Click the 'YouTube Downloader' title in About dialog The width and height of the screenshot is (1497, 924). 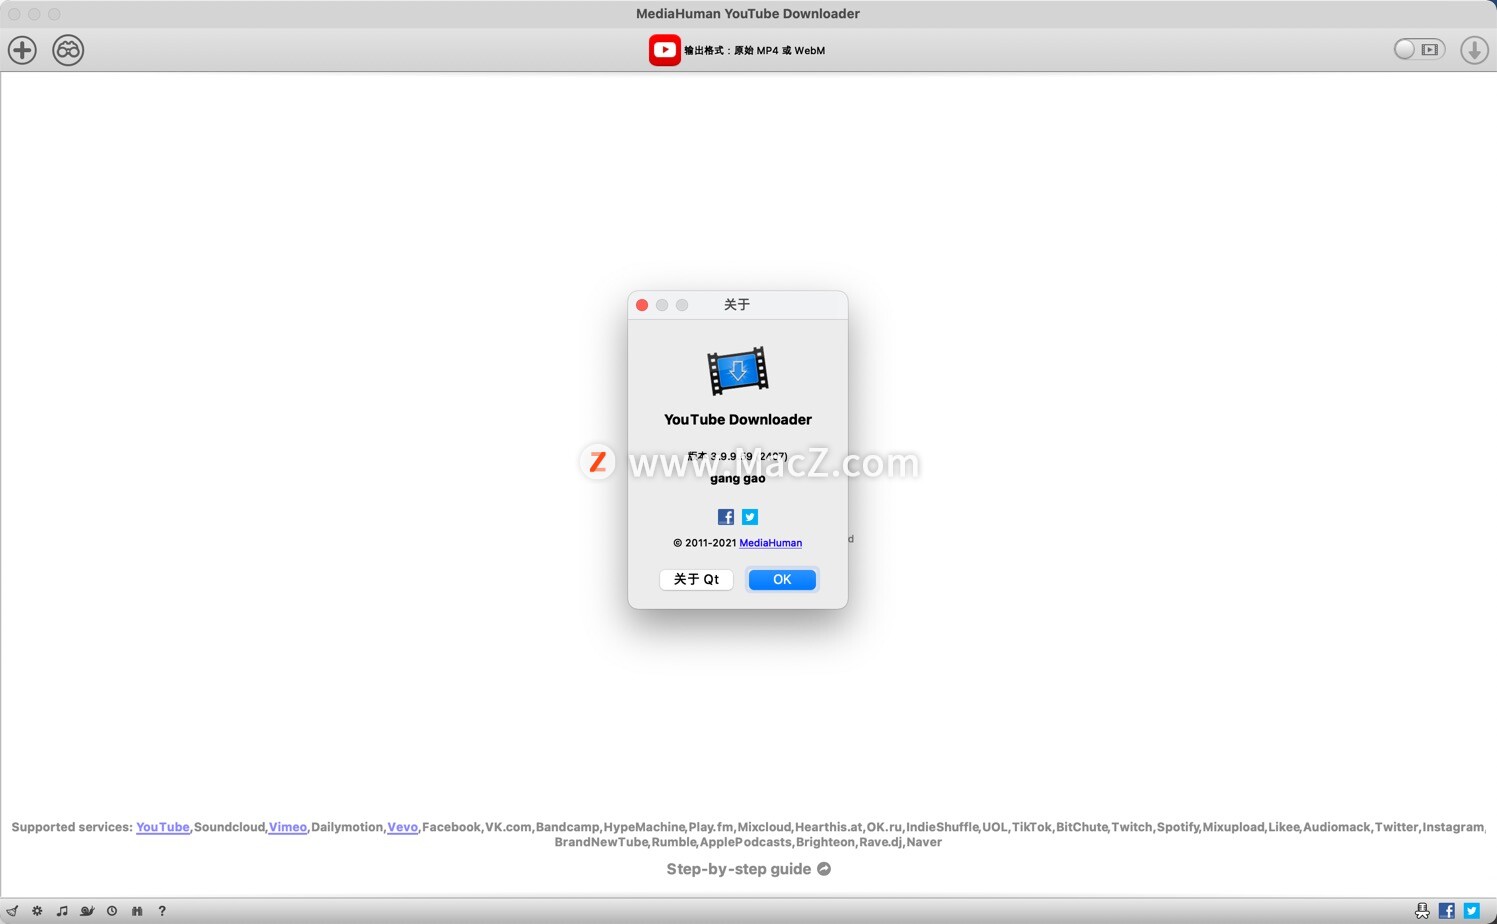738,419
